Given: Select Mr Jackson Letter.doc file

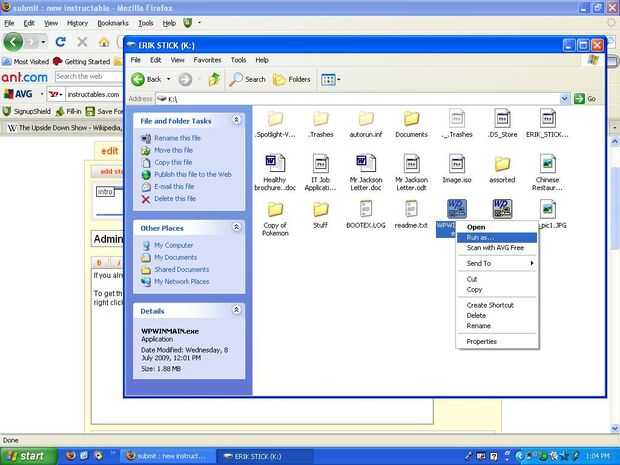Looking at the screenshot, I should (x=366, y=172).
